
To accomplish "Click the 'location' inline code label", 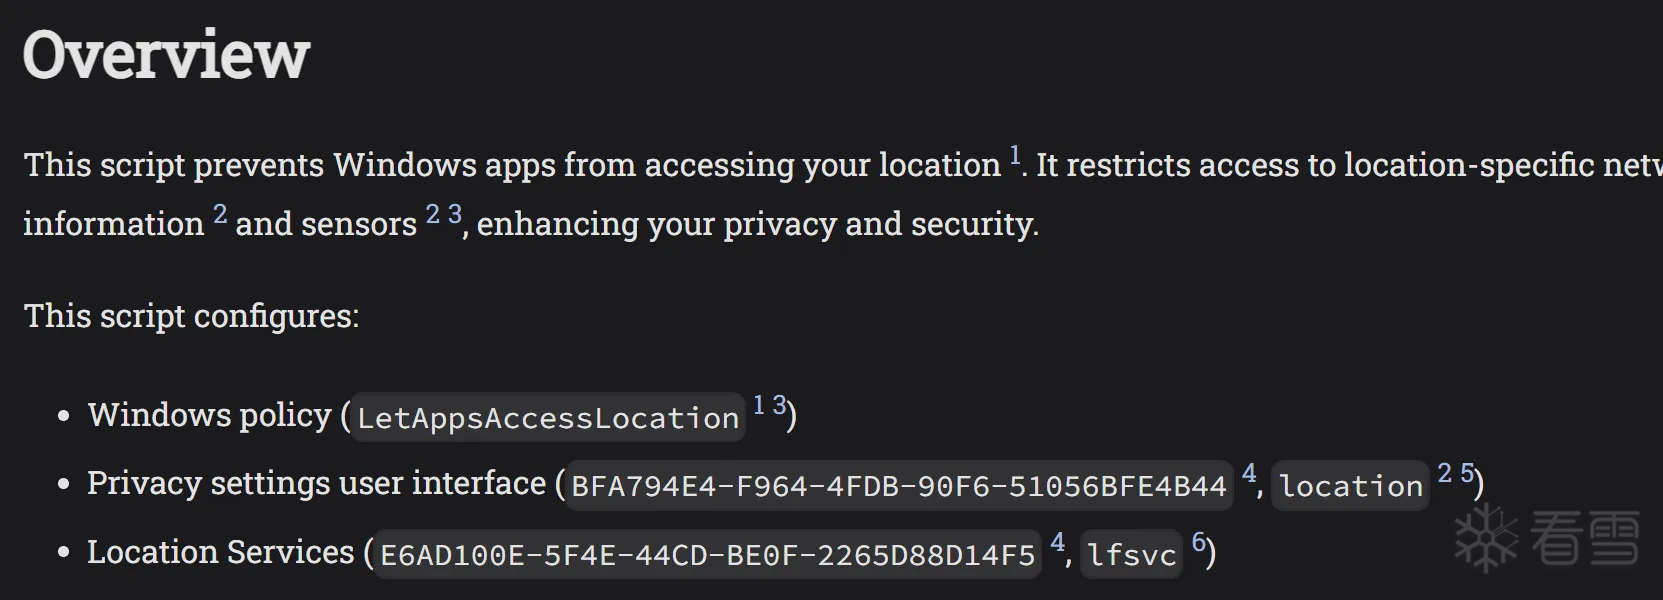I will tap(1350, 486).
